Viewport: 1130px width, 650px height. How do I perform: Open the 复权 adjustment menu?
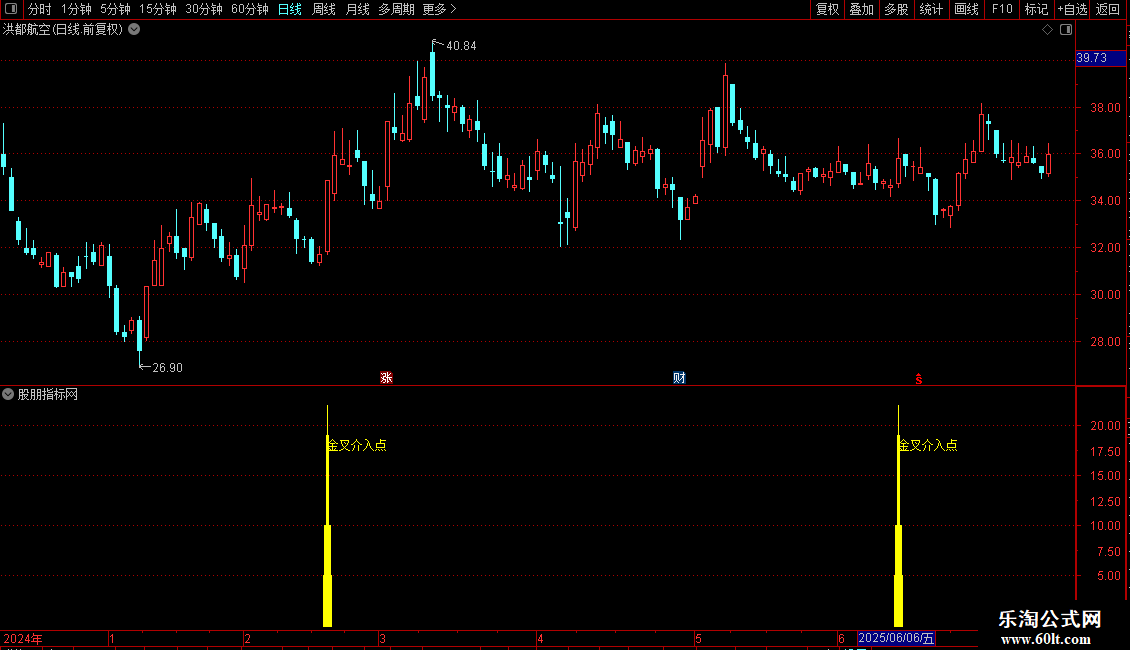tap(827, 9)
